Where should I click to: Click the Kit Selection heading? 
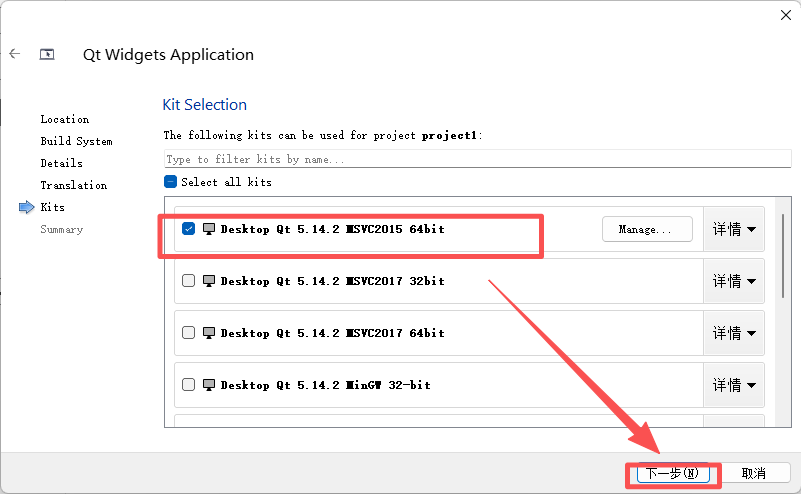point(204,105)
